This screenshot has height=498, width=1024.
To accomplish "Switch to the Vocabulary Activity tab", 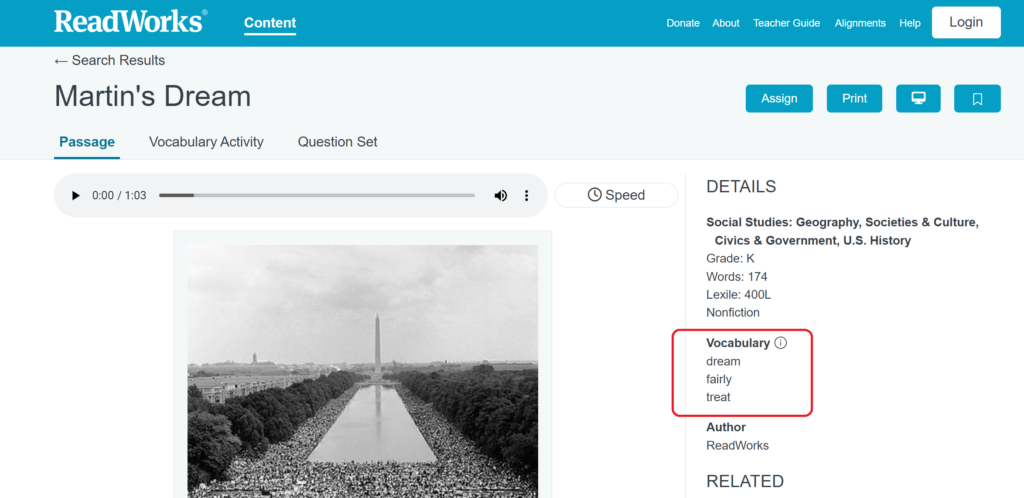I will pyautogui.click(x=206, y=142).
